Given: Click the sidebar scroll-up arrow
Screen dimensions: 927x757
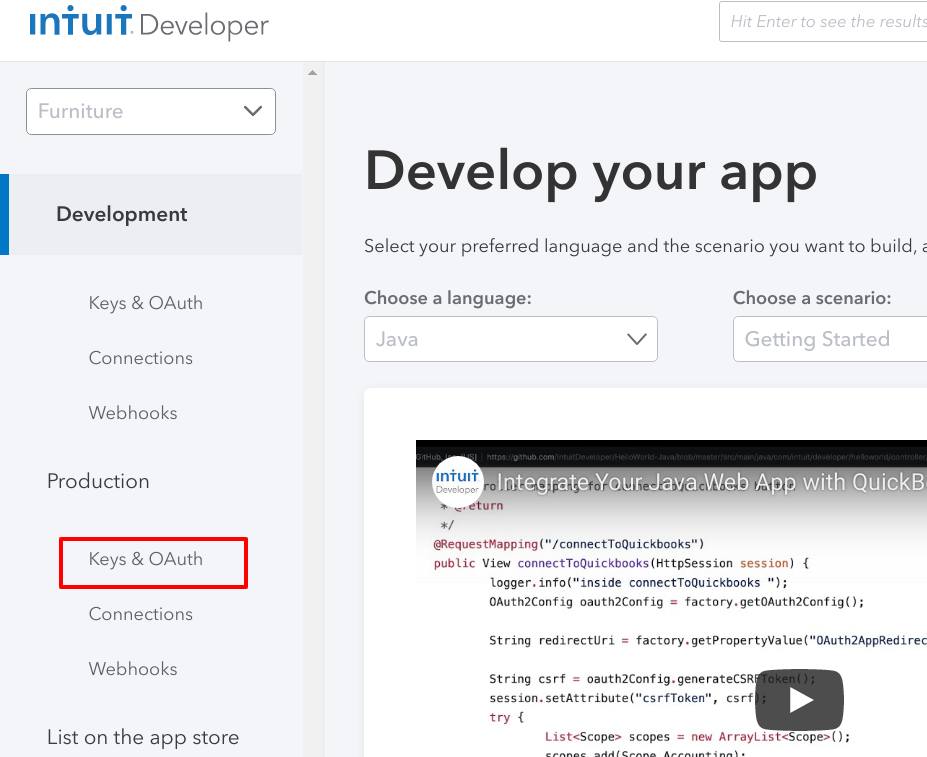Looking at the screenshot, I should pos(313,73).
